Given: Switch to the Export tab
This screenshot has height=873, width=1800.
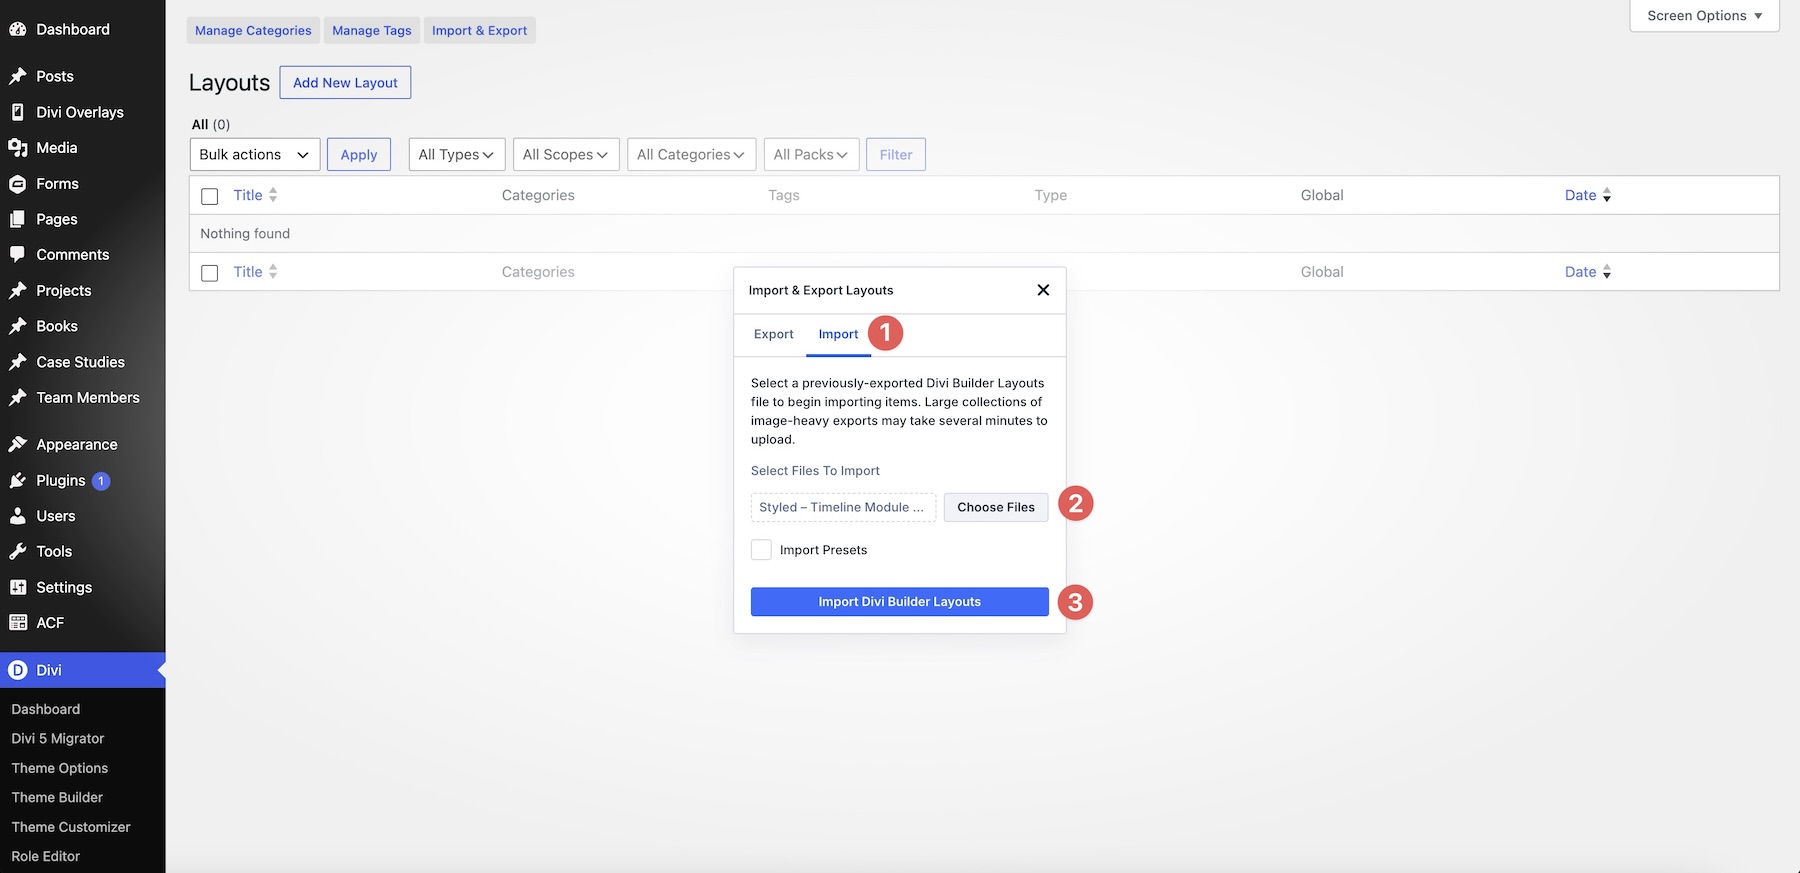Looking at the screenshot, I should coord(774,334).
